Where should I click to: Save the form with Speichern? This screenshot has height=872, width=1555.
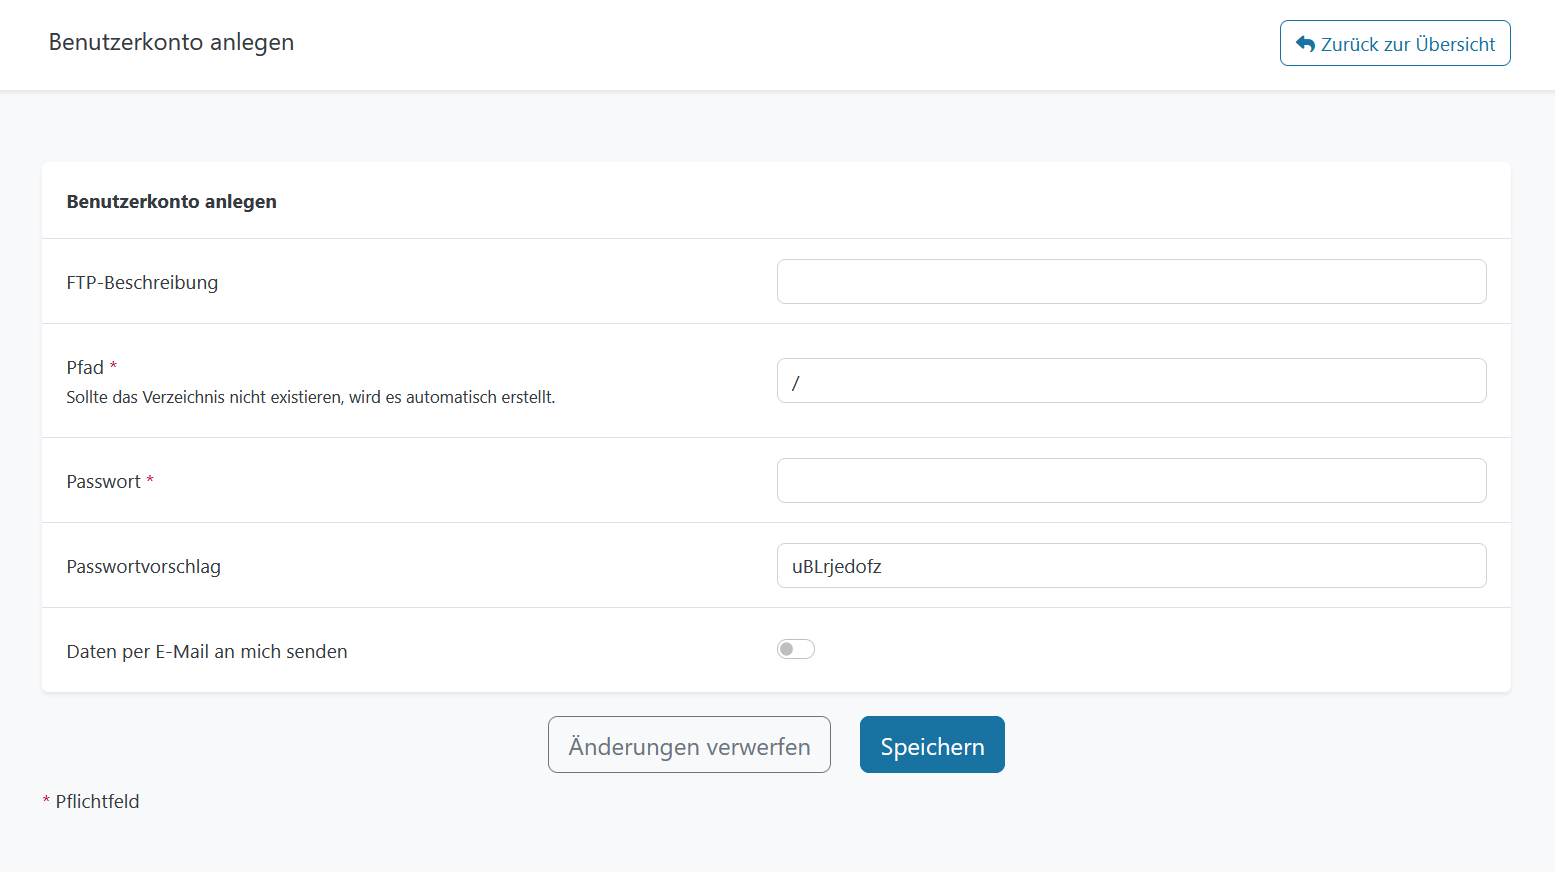pos(932,745)
